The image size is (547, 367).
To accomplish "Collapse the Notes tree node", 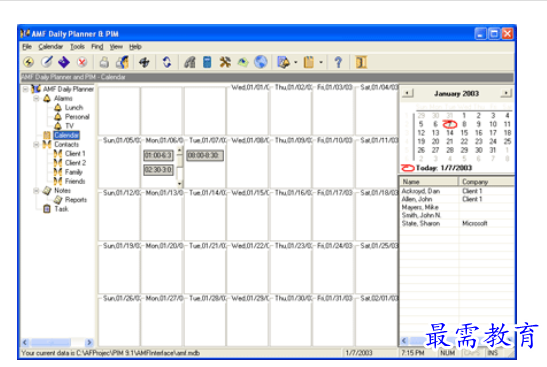I will click(x=36, y=190).
